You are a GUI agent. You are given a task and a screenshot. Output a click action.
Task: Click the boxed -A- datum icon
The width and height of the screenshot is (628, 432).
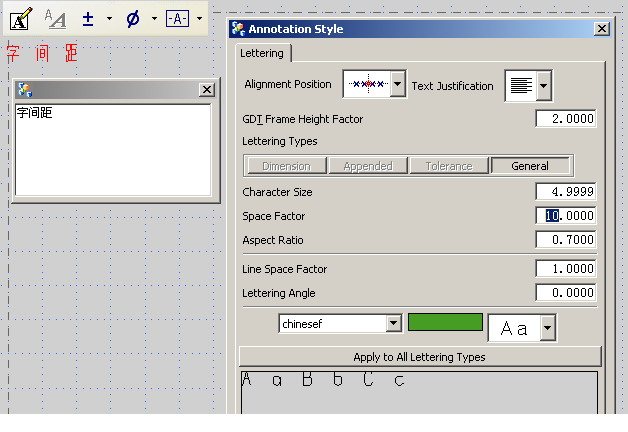tap(177, 18)
